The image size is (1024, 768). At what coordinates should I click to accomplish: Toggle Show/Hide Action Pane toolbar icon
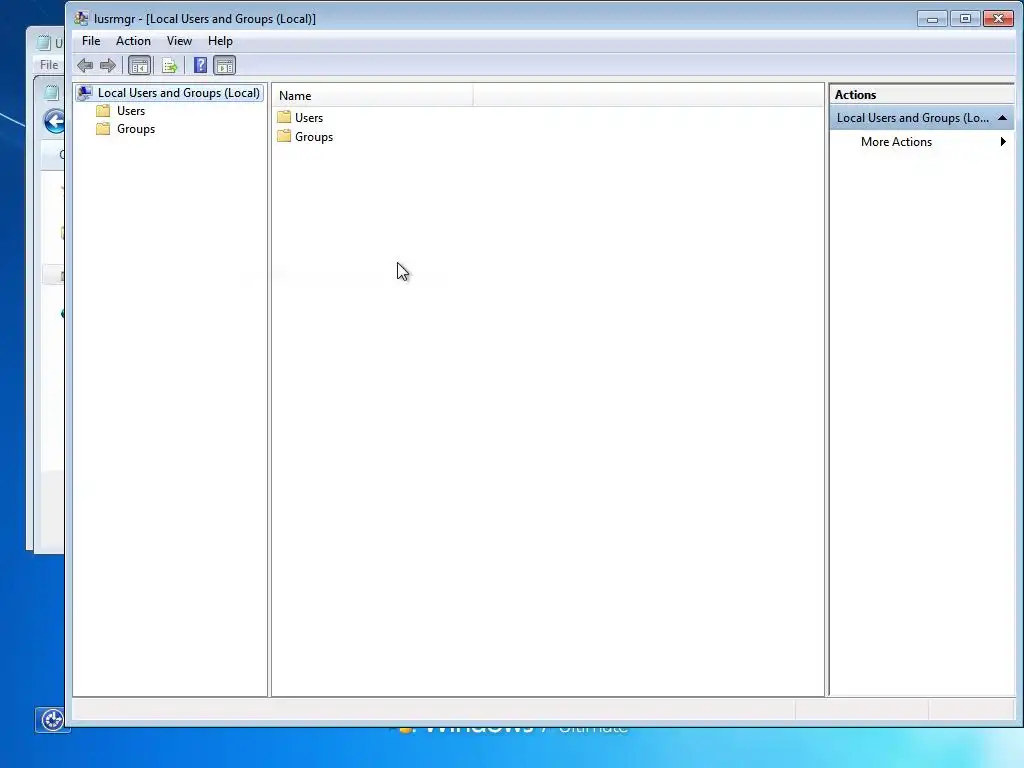pyautogui.click(x=224, y=65)
